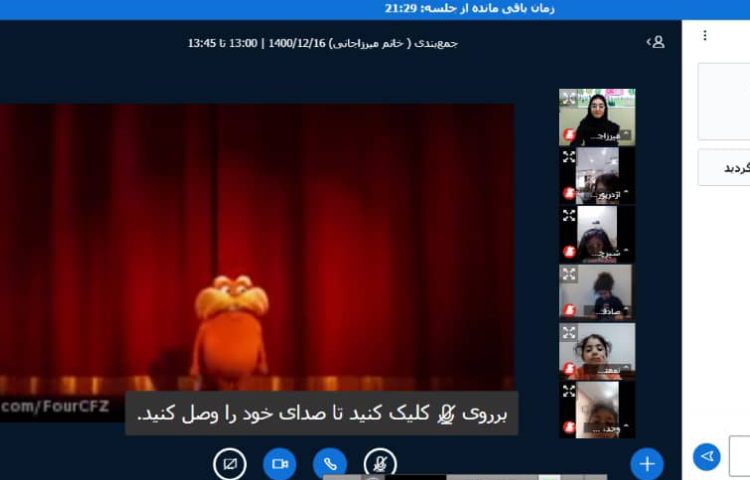Fullscreen the شیرح webcam

click(569, 215)
